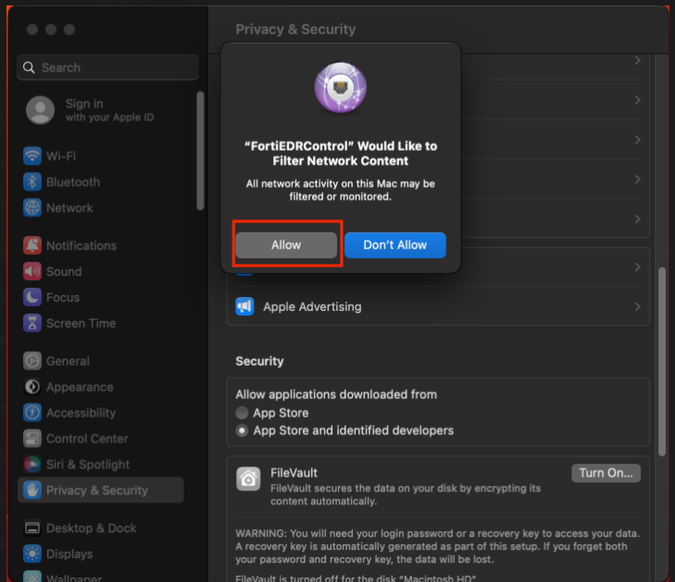The width and height of the screenshot is (675, 582).
Task: Click the Sound speaker icon
Action: point(32,271)
